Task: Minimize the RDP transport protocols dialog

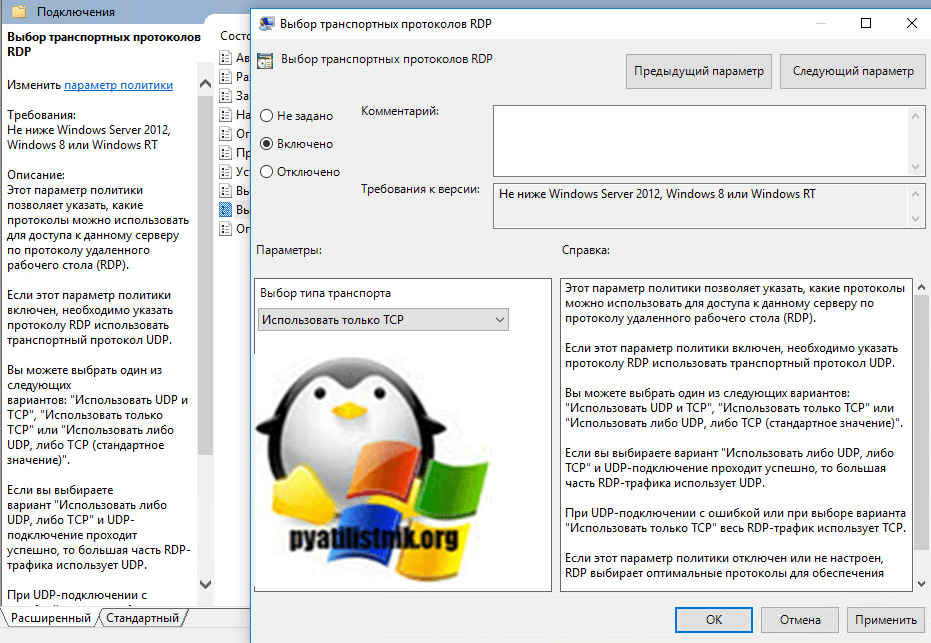Action: point(821,23)
